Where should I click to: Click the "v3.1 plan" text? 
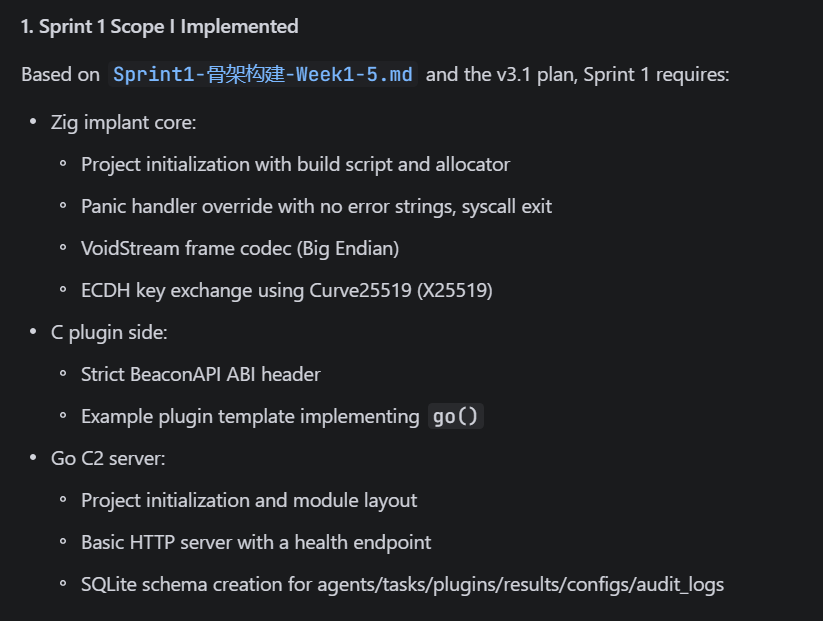pos(532,75)
